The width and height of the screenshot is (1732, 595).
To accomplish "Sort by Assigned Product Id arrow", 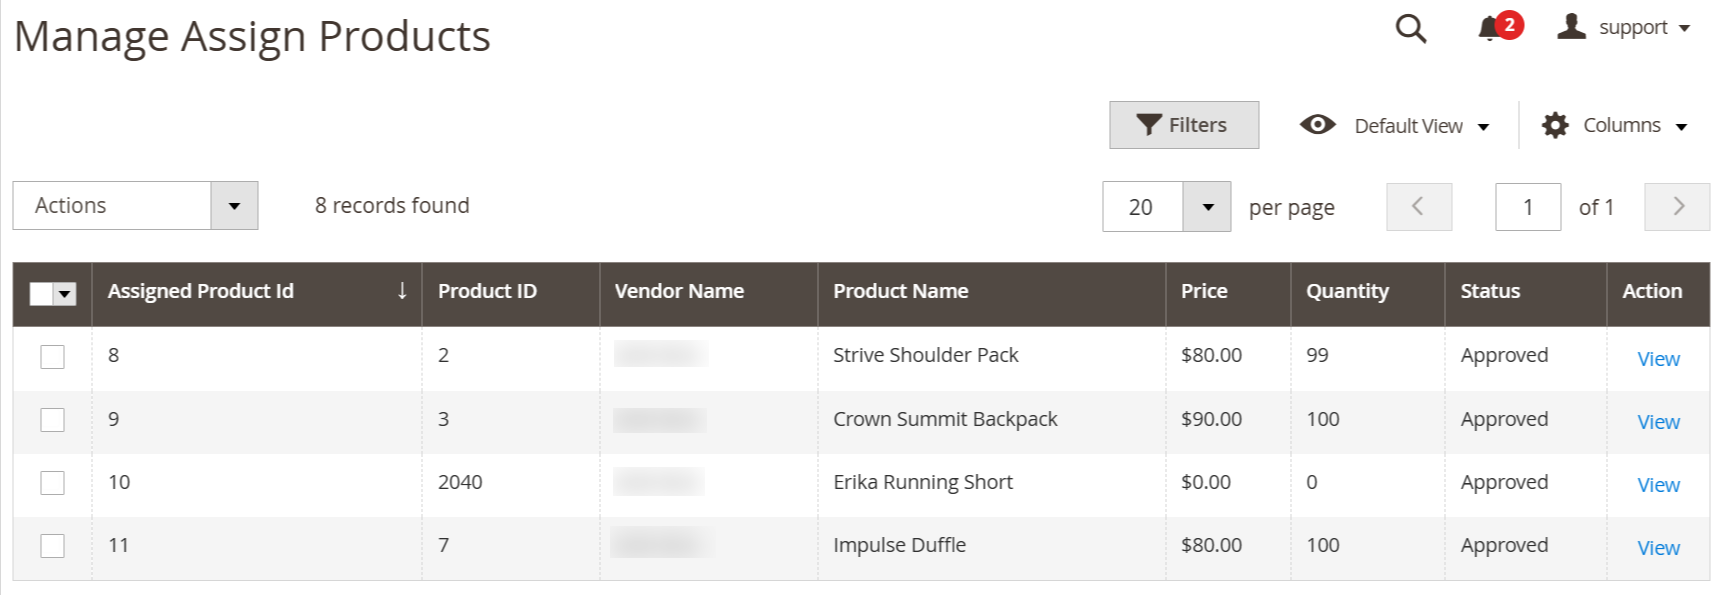I will pyautogui.click(x=402, y=291).
